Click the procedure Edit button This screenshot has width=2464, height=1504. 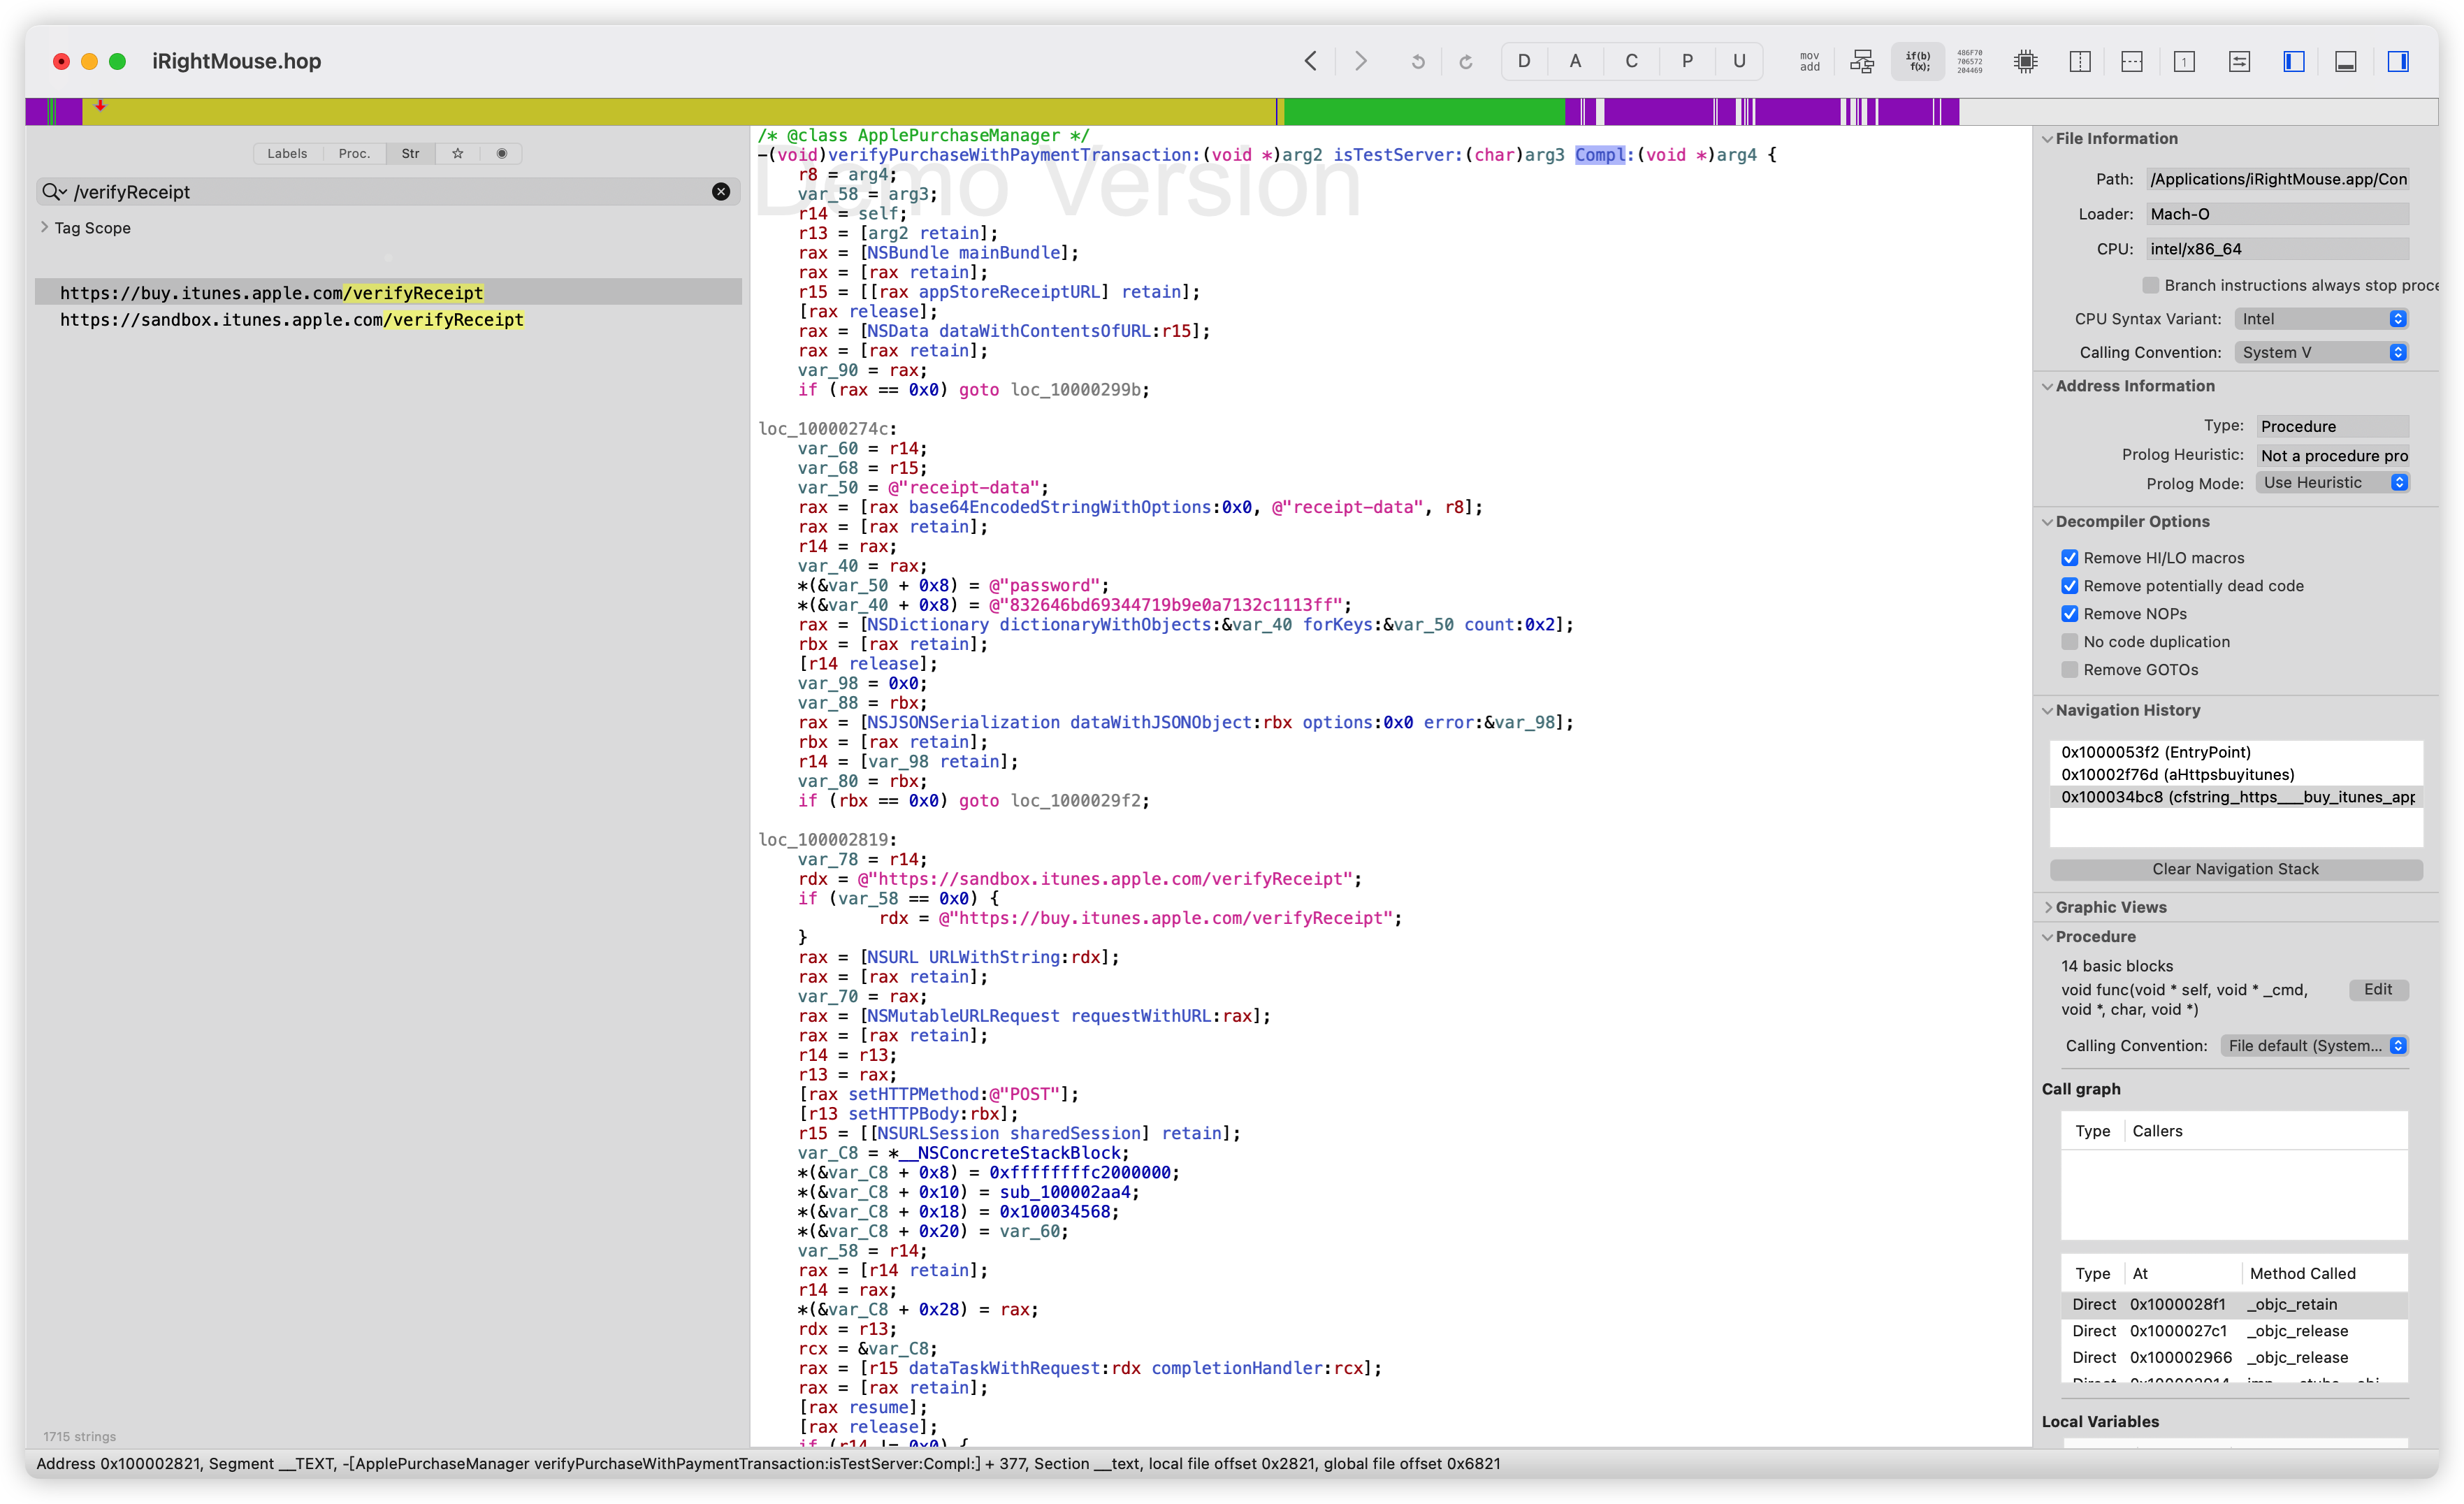click(x=2377, y=989)
